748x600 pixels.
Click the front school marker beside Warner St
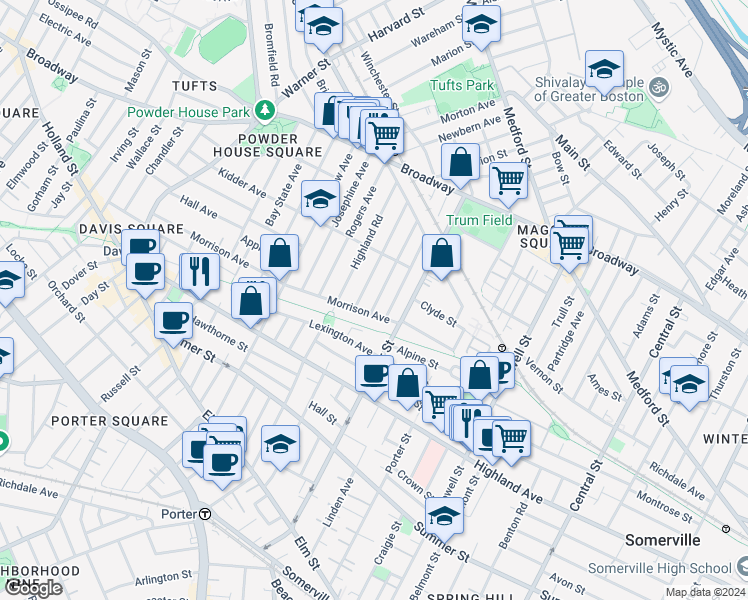pyautogui.click(x=323, y=26)
